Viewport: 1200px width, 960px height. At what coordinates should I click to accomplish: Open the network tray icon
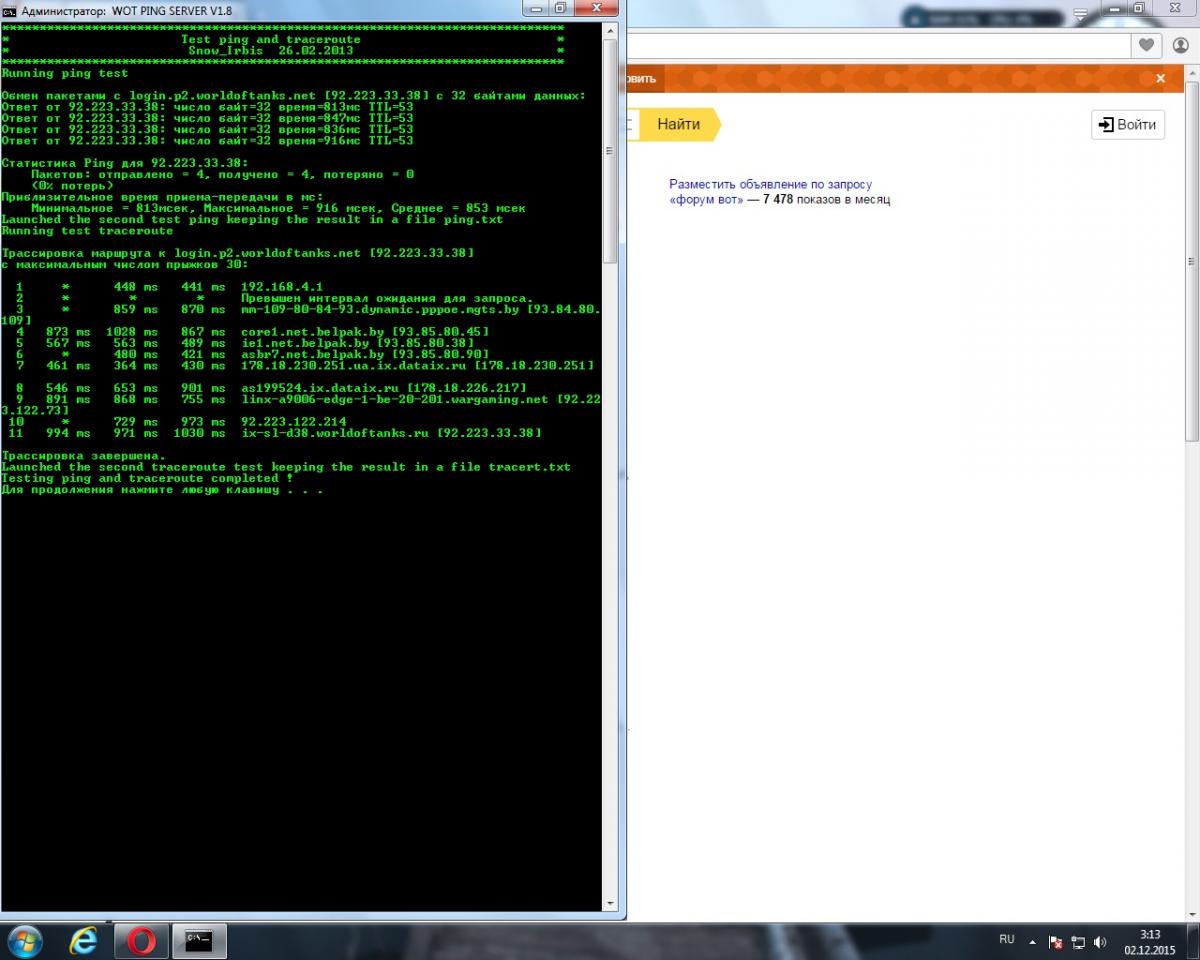coord(1078,941)
